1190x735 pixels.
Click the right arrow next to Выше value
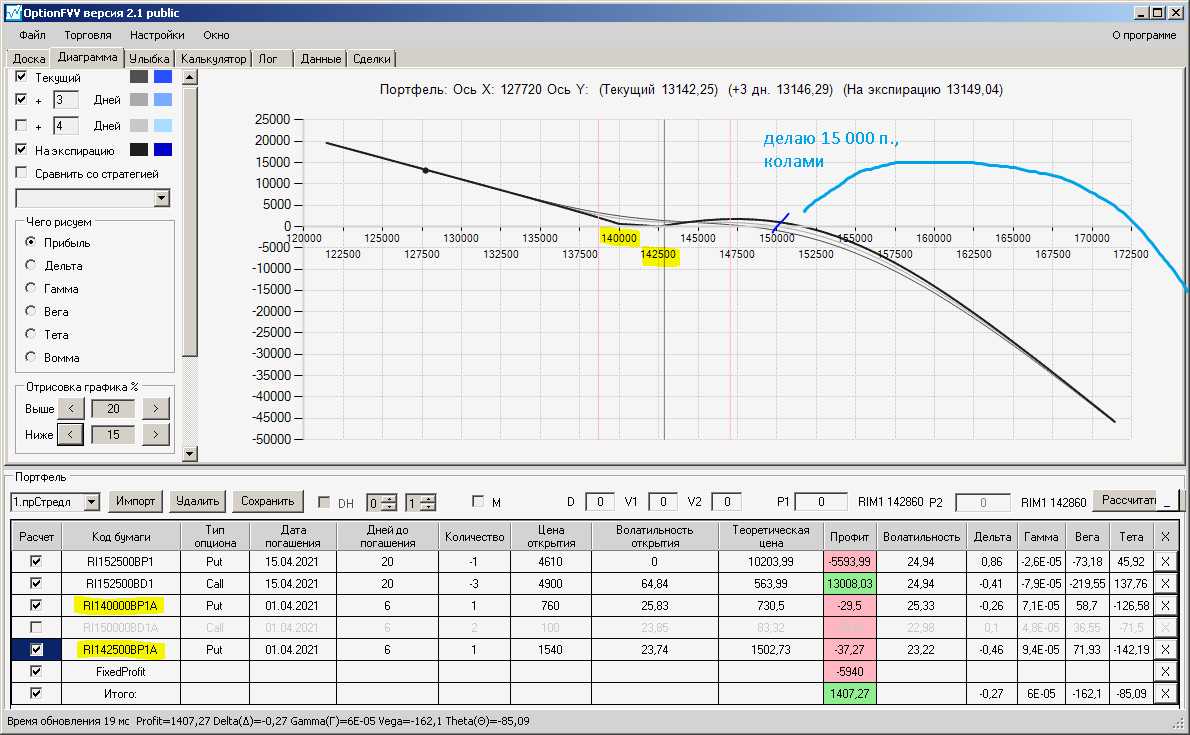[156, 409]
